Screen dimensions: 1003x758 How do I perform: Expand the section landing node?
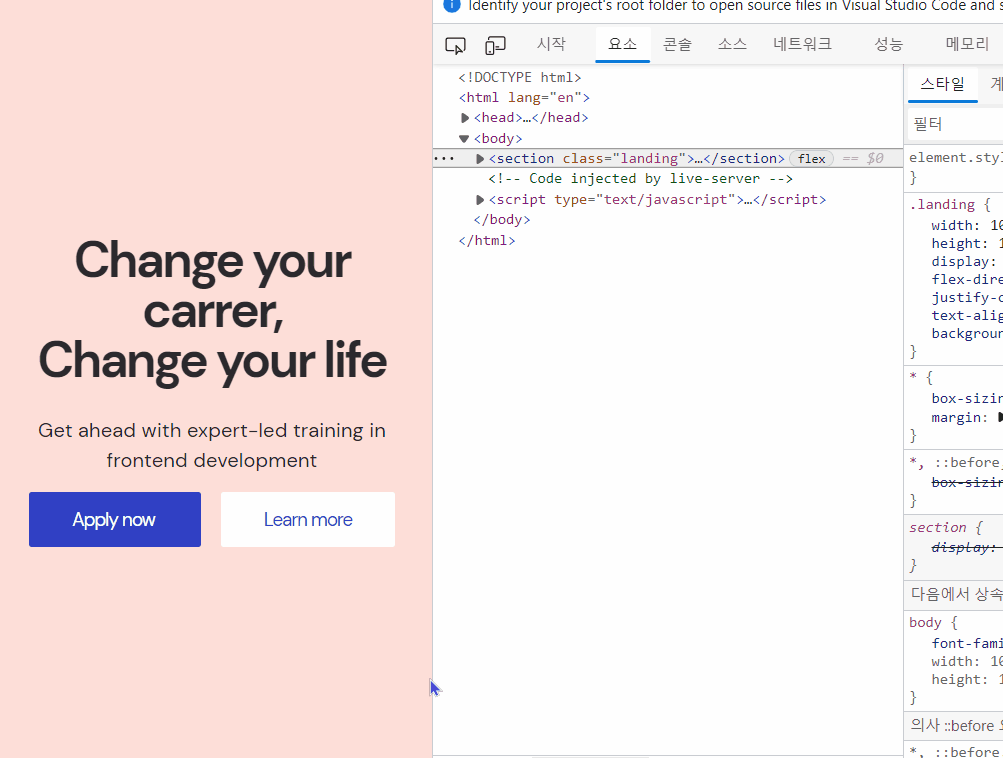(x=480, y=159)
